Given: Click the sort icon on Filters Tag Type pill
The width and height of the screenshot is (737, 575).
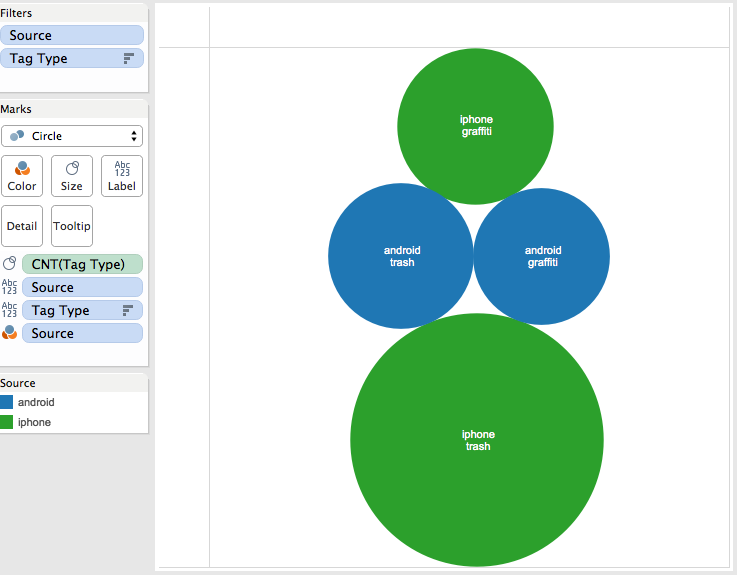Looking at the screenshot, I should point(128,58).
